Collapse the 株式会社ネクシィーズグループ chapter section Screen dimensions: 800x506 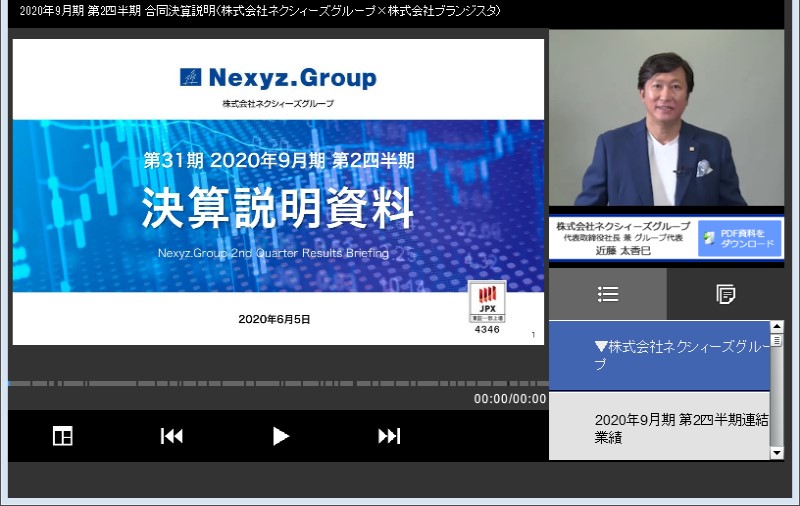click(659, 356)
